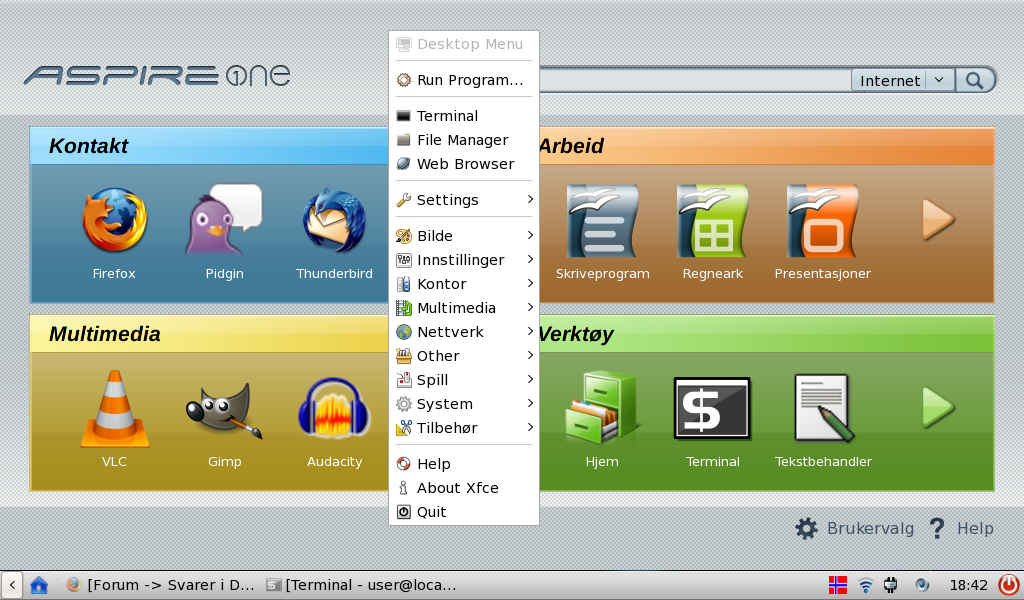Choose Web Browser menu entry
Image resolution: width=1024 pixels, height=600 pixels.
[x=464, y=164]
